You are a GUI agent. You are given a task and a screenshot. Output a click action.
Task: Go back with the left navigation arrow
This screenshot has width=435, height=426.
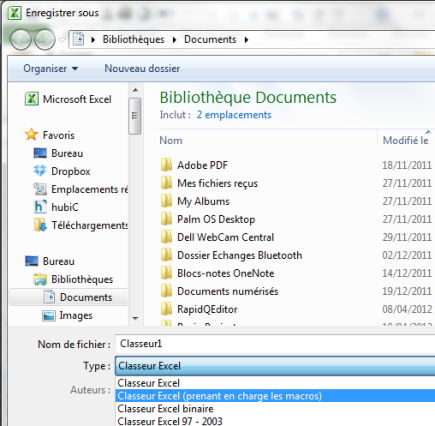pyautogui.click(x=21, y=40)
